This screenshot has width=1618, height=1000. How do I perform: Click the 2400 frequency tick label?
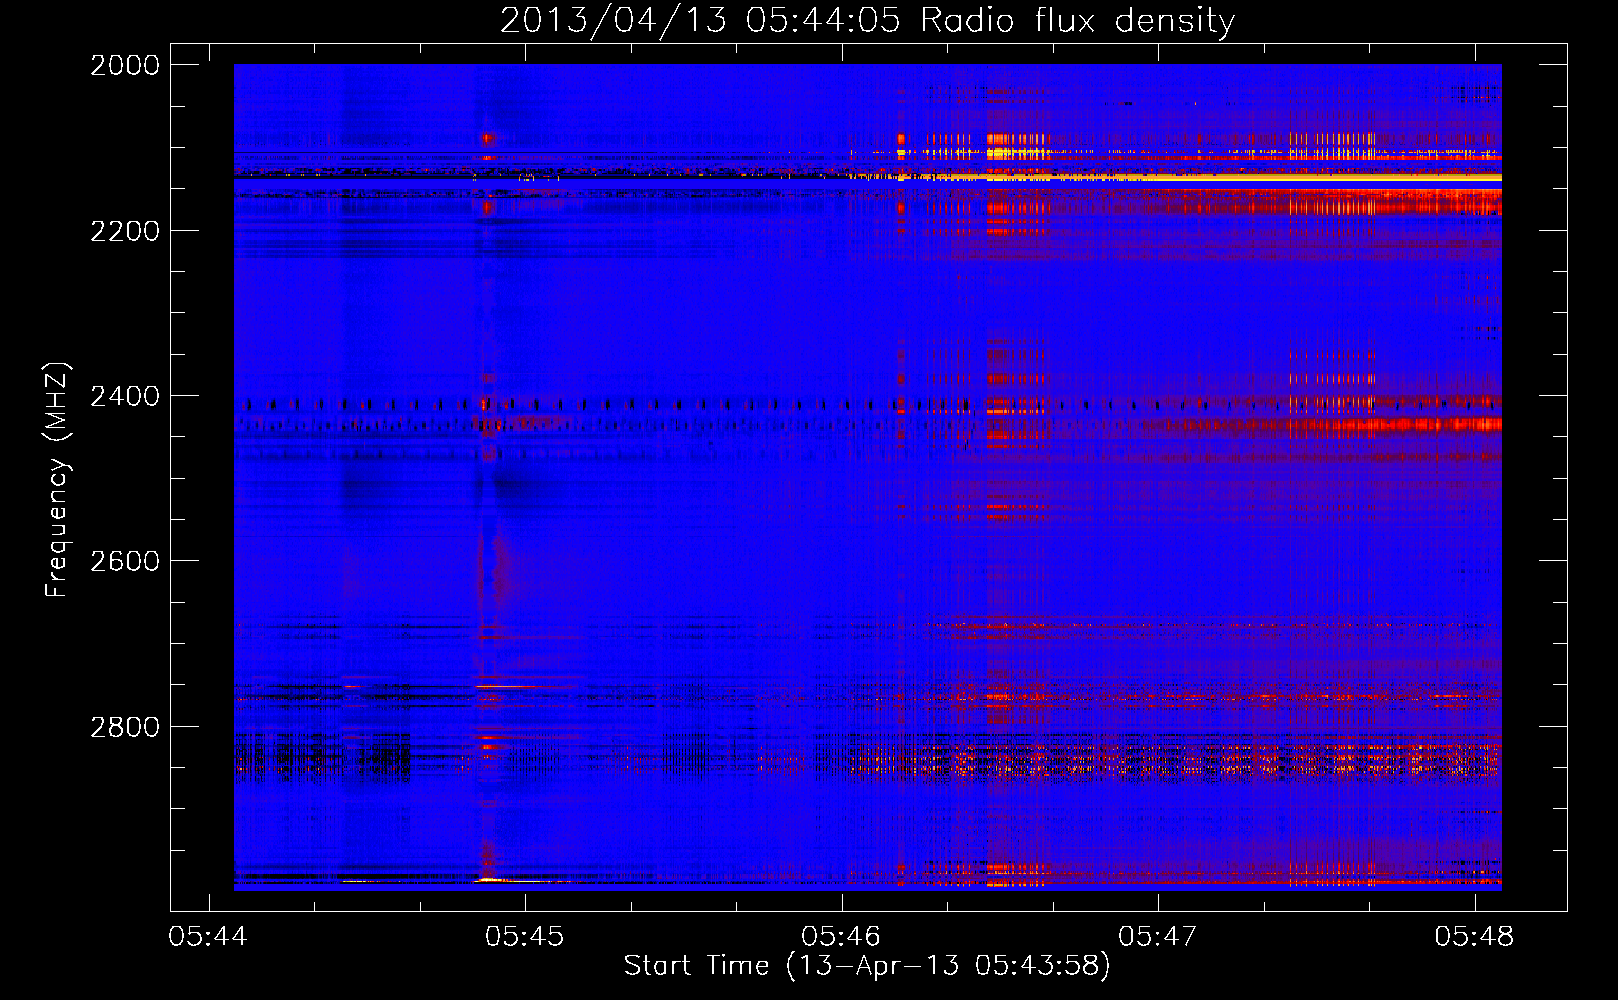pyautogui.click(x=125, y=397)
